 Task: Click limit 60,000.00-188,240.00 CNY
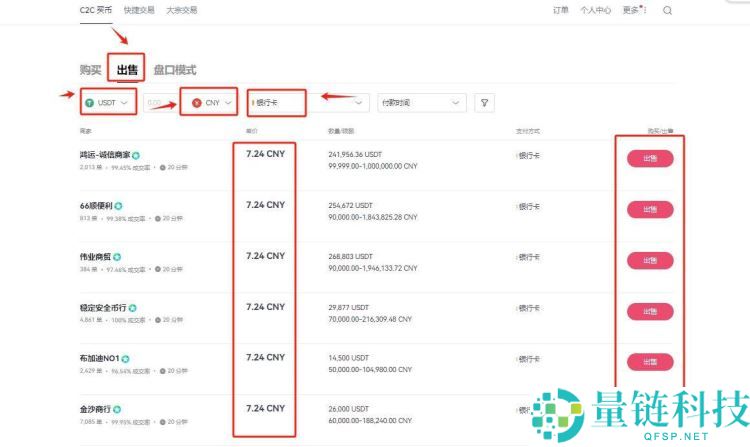(370, 421)
